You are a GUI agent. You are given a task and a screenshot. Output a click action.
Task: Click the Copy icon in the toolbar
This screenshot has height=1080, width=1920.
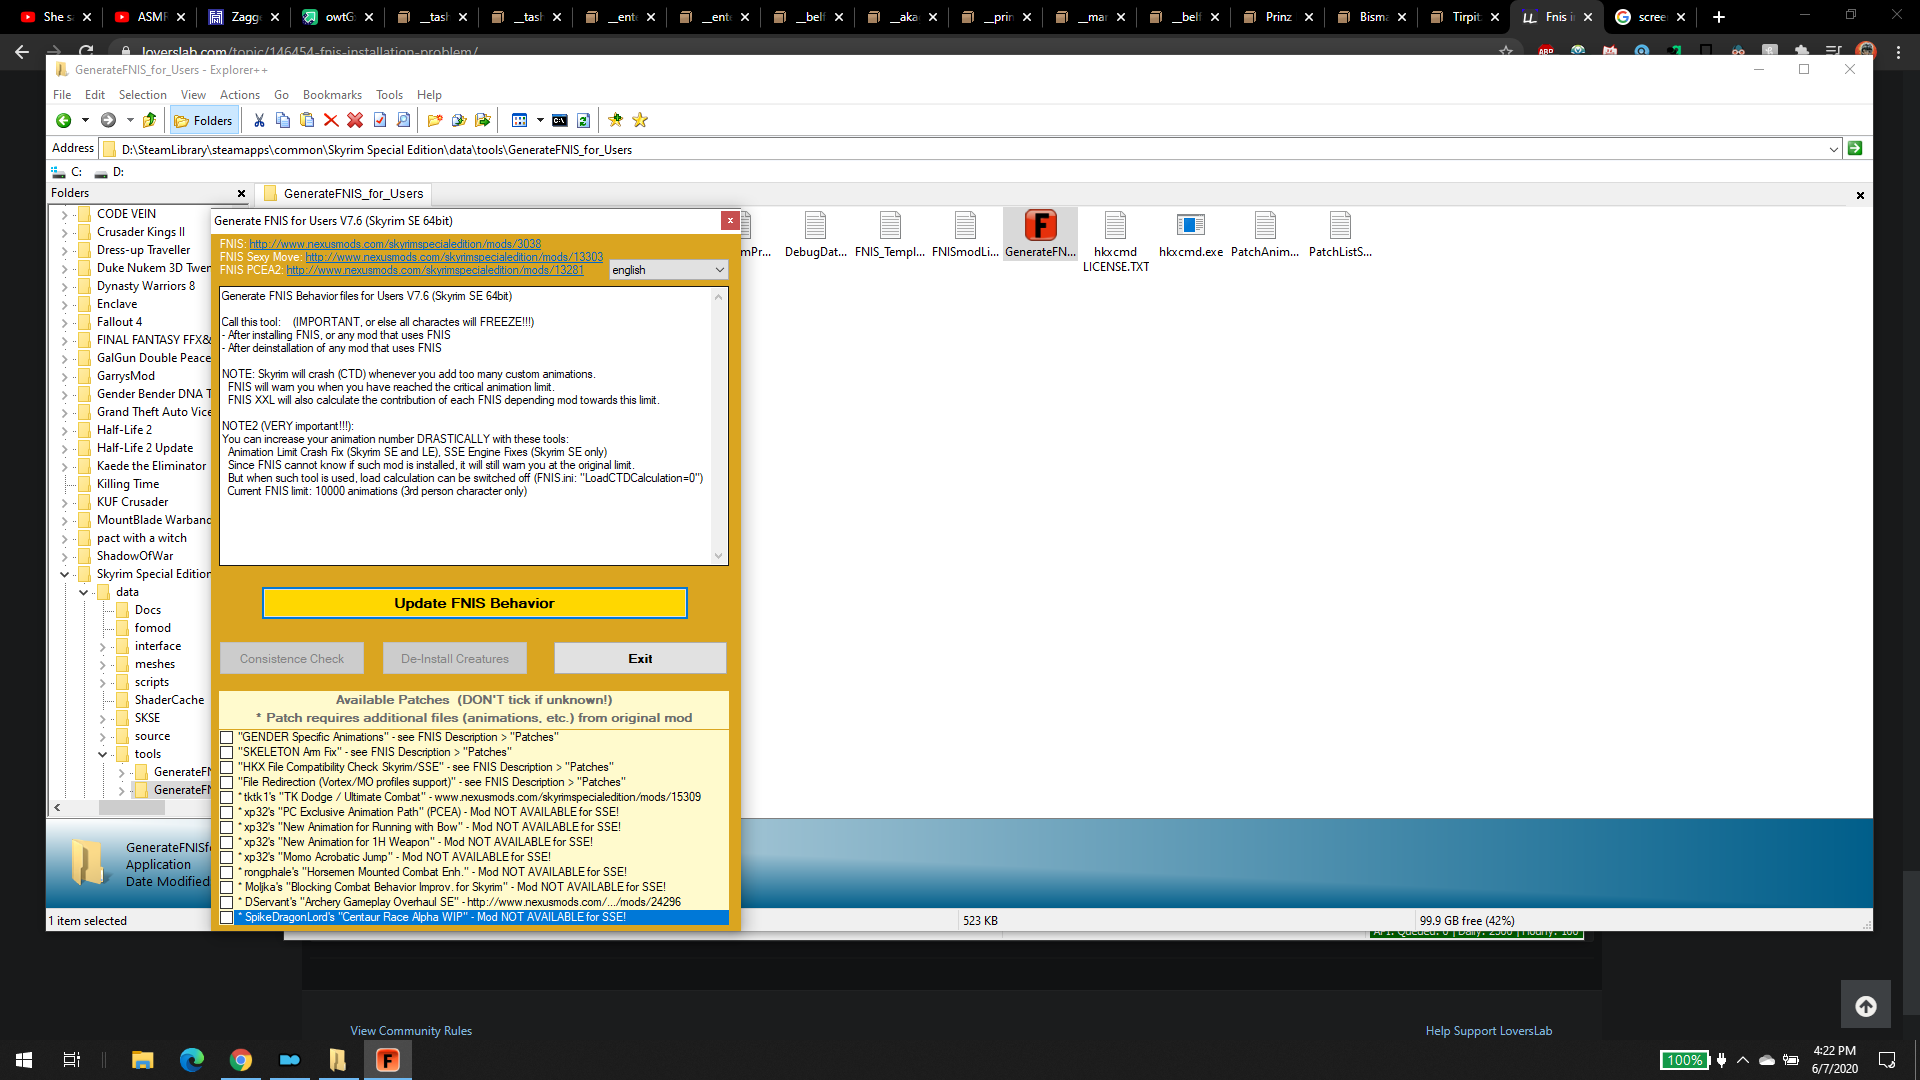coord(283,120)
